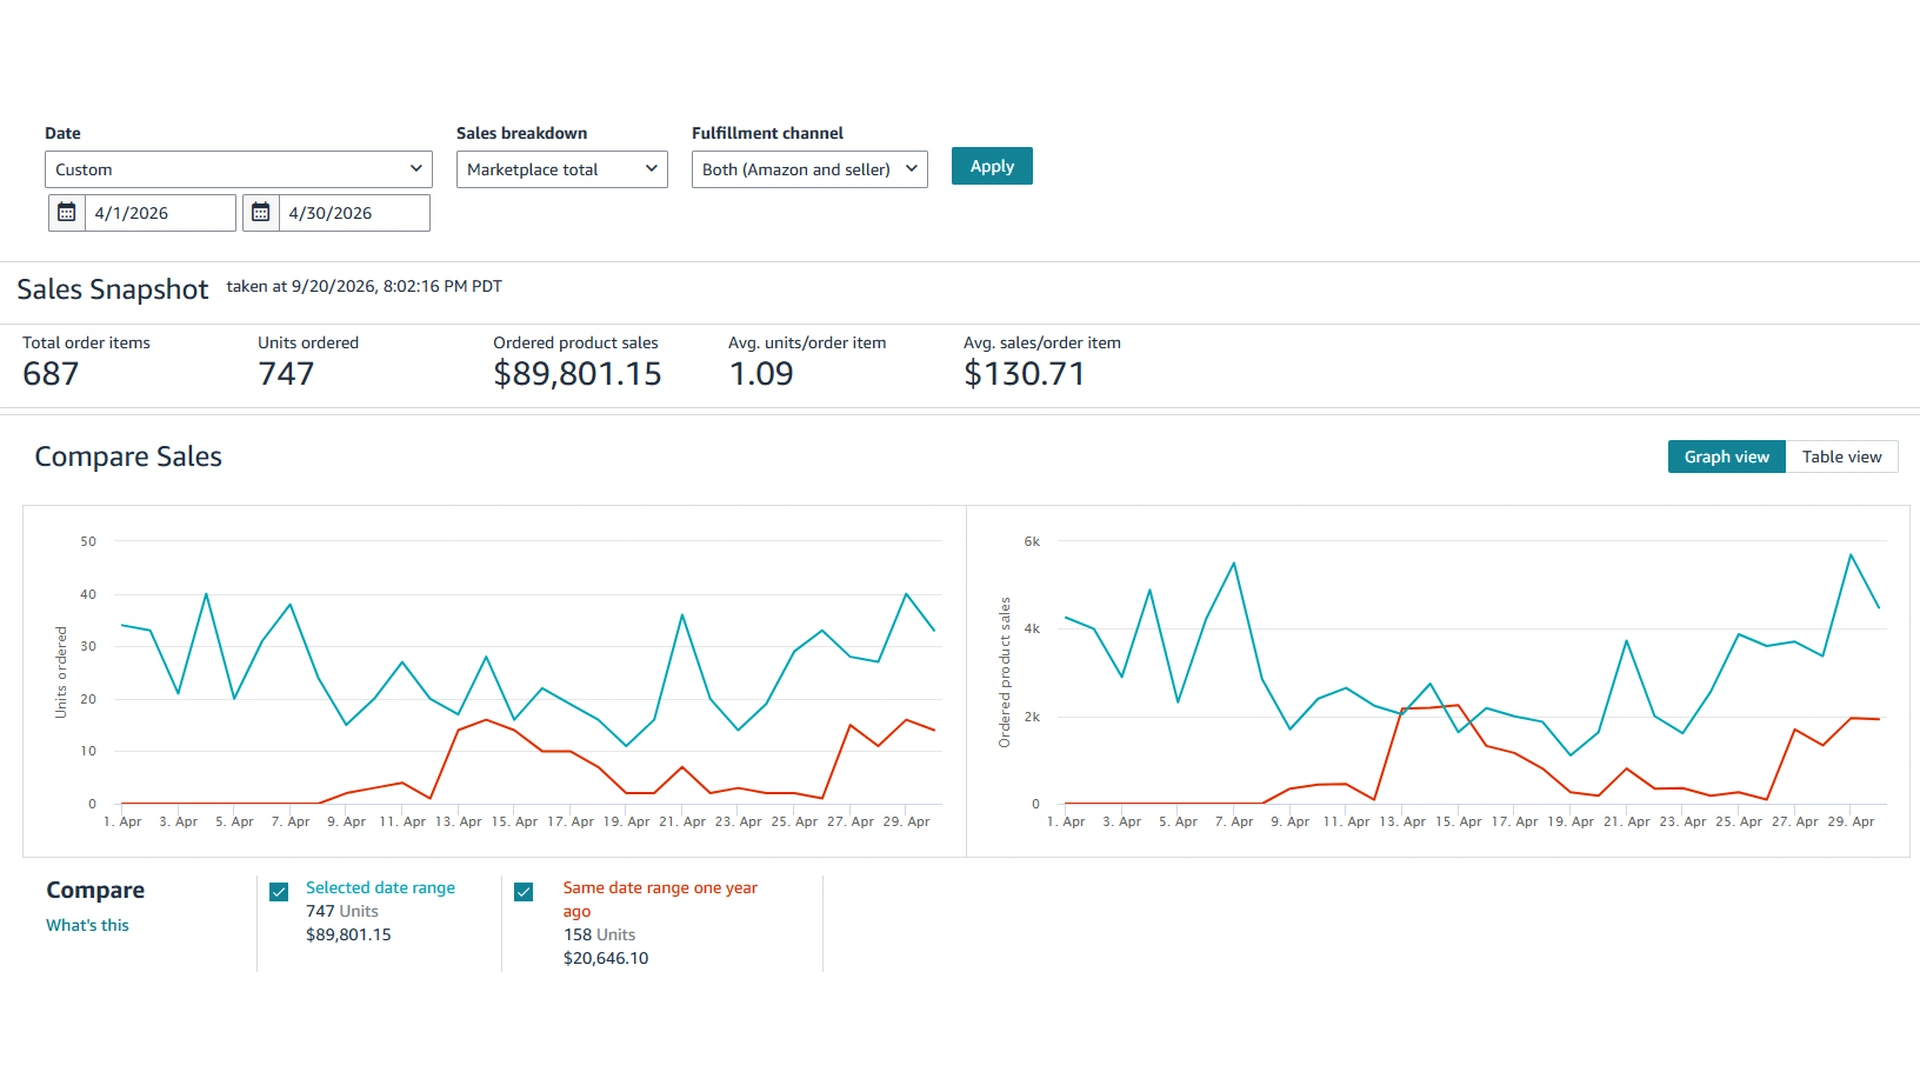Viewport: 1920px width, 1080px height.
Task: Click the Compare Sales heading
Action: point(128,457)
